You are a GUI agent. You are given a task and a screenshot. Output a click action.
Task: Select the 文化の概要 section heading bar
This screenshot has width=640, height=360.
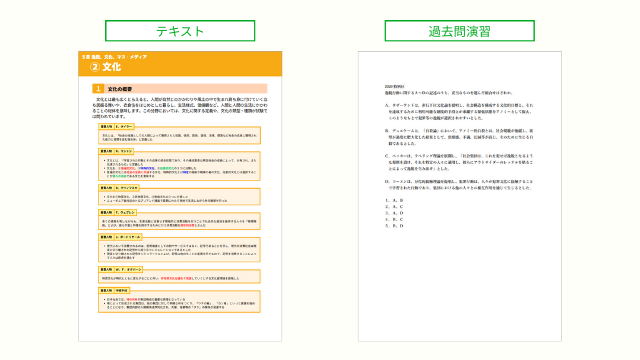[180, 89]
